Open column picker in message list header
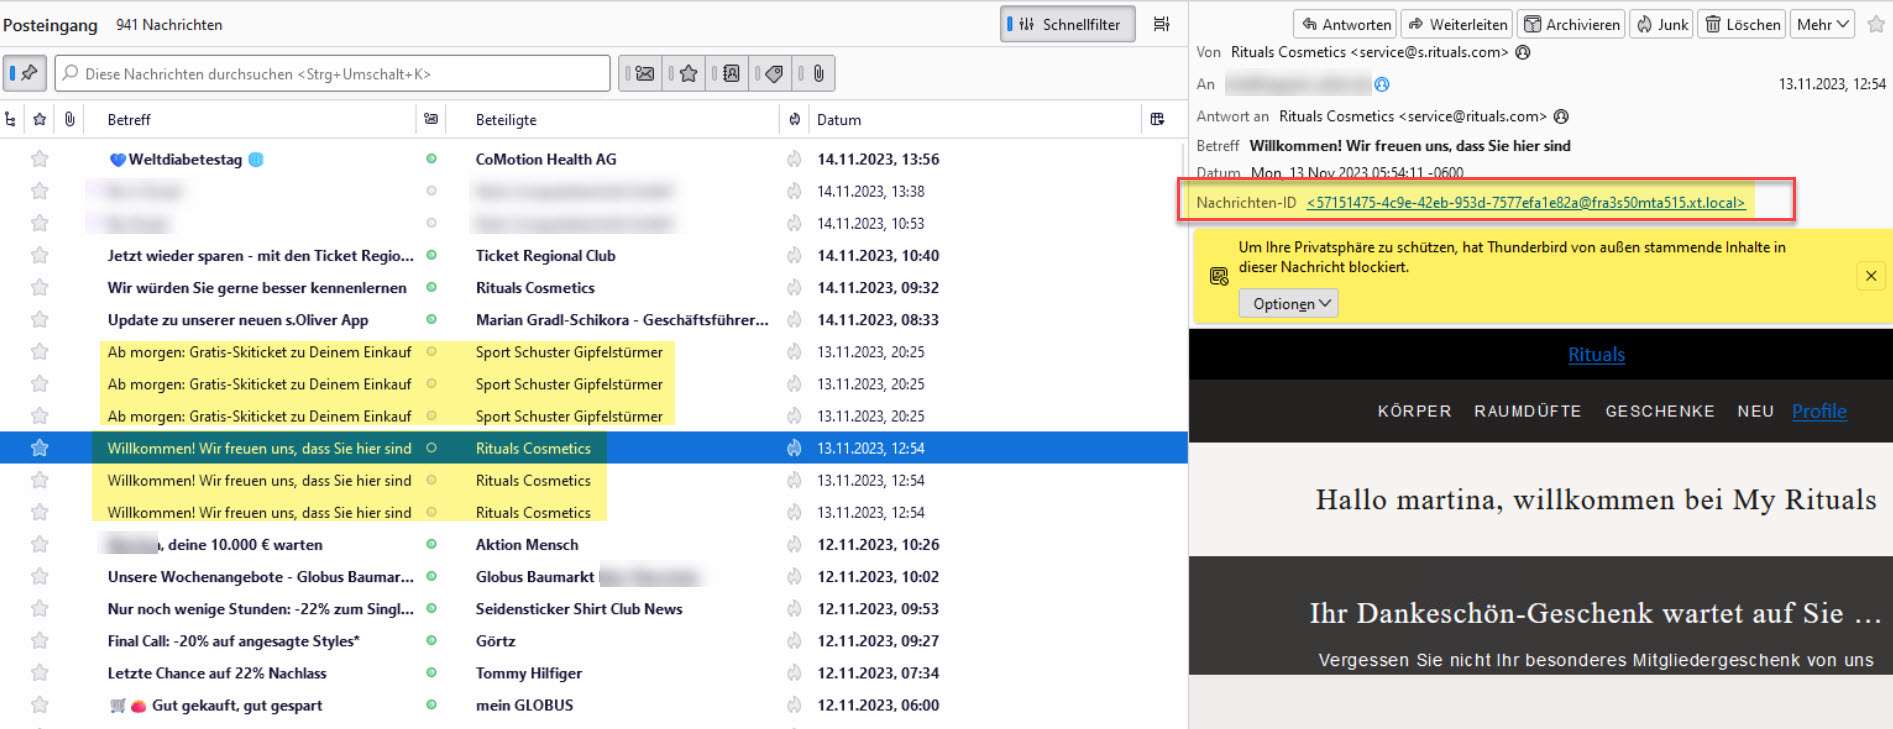The height and width of the screenshot is (729, 1893). [1157, 119]
